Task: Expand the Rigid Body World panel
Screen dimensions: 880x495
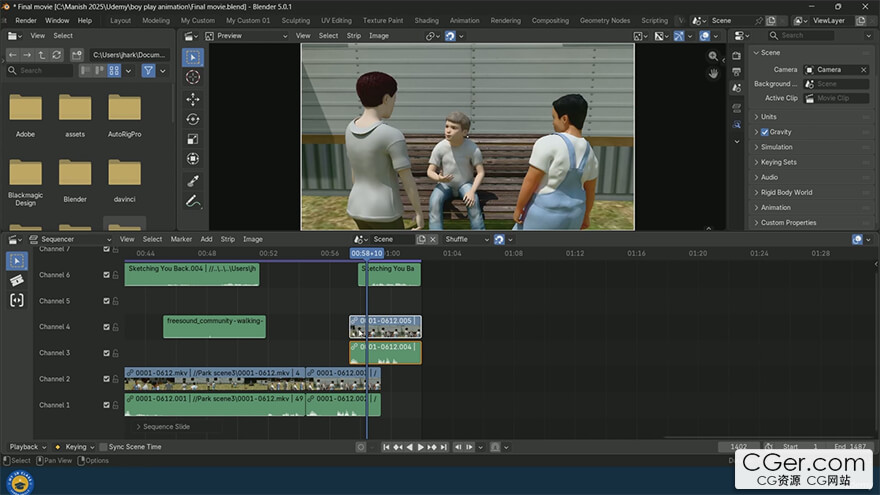Action: (786, 192)
